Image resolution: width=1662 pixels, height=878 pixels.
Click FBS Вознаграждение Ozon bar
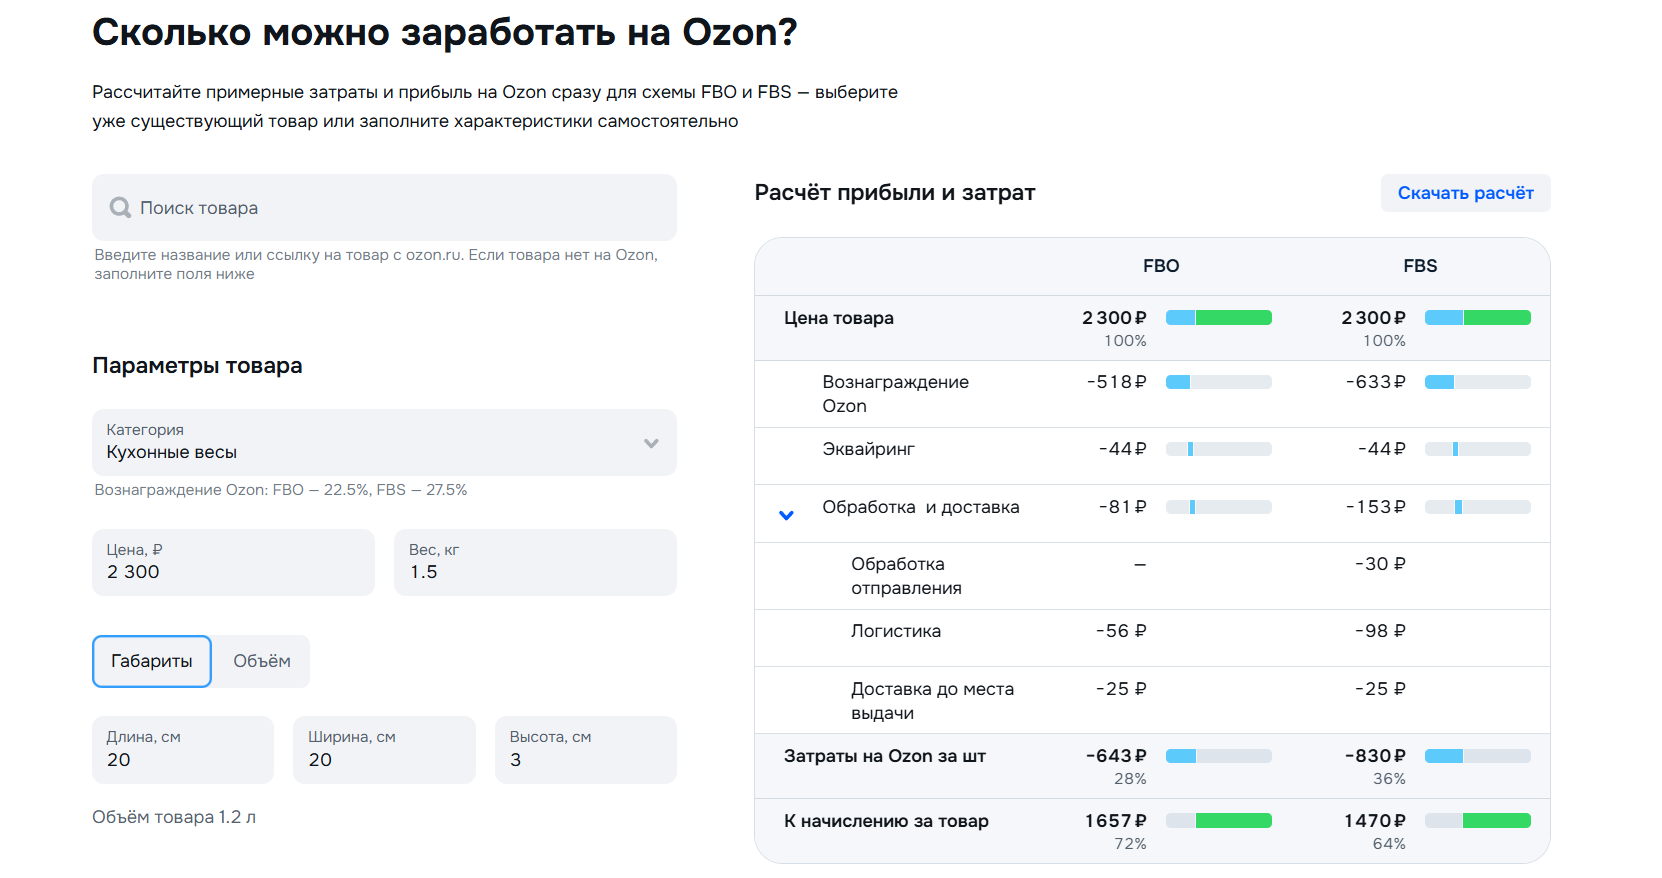pos(1478,382)
